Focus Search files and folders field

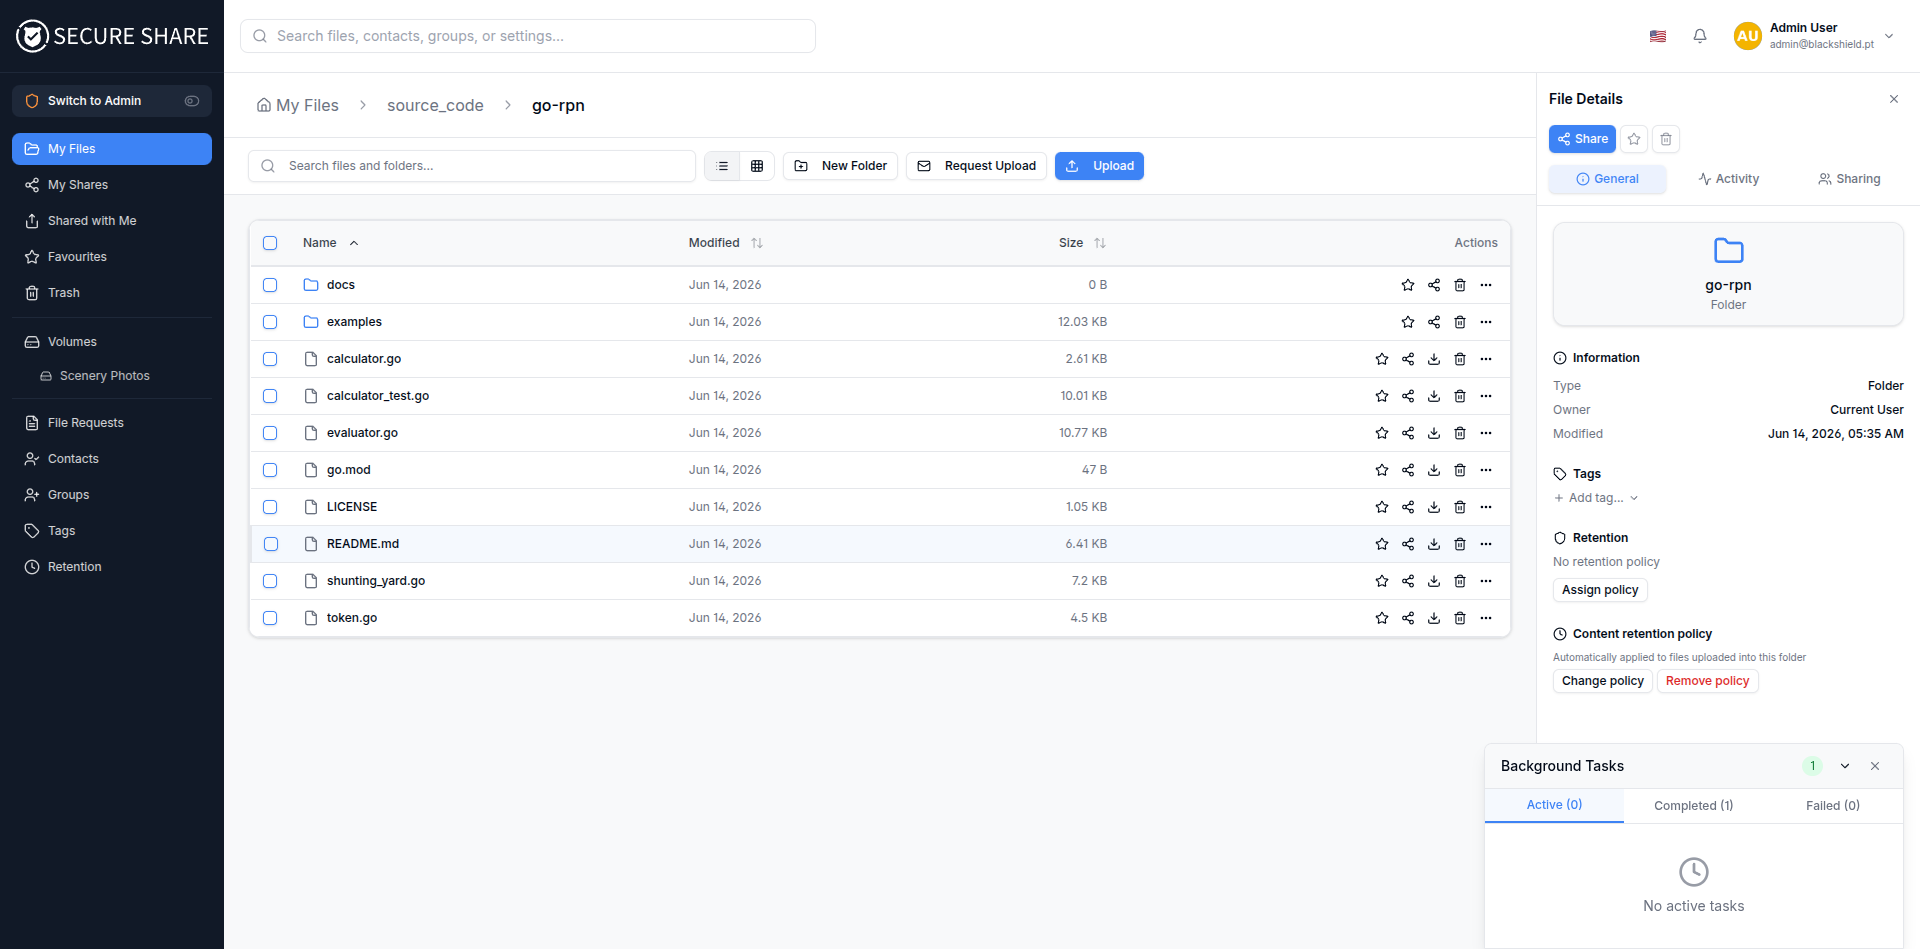point(472,166)
